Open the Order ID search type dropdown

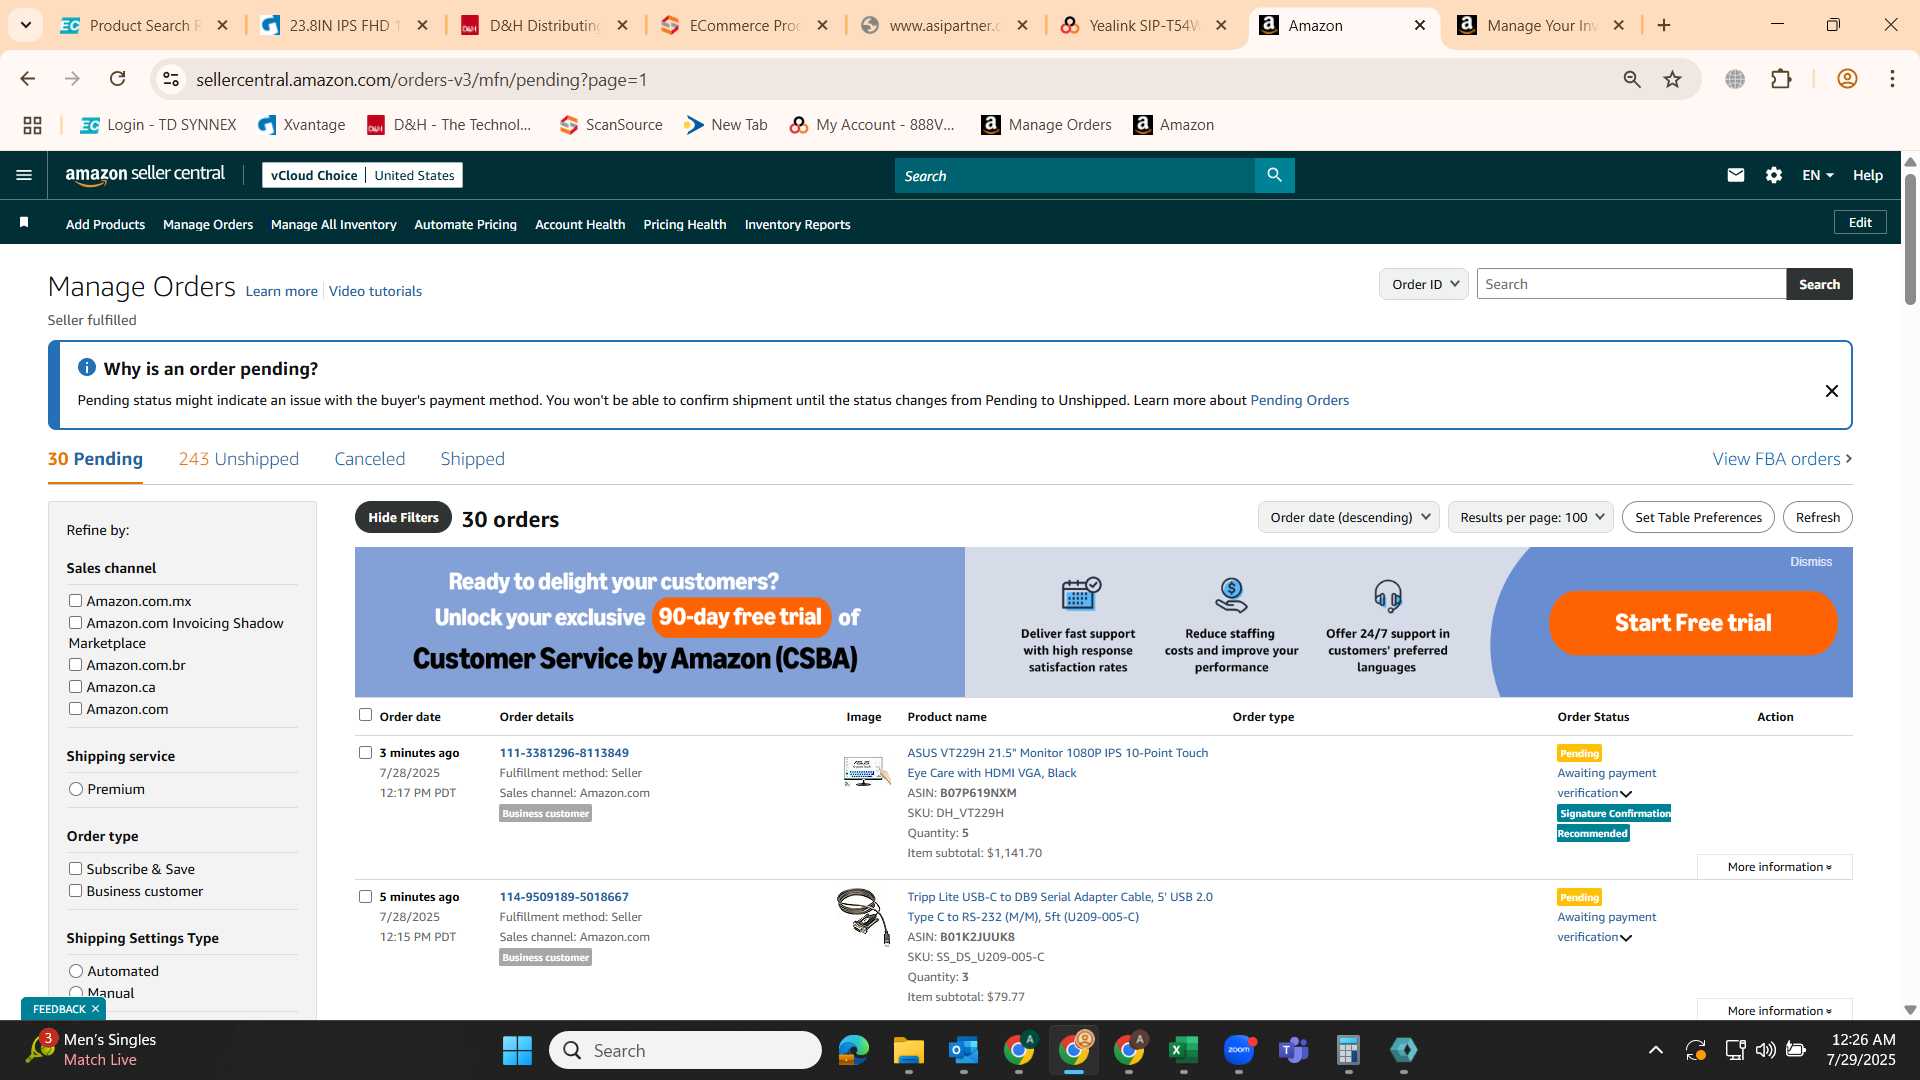click(x=1424, y=284)
